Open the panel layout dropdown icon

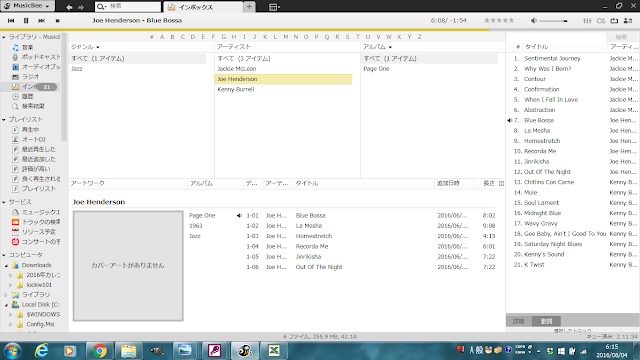point(274,7)
